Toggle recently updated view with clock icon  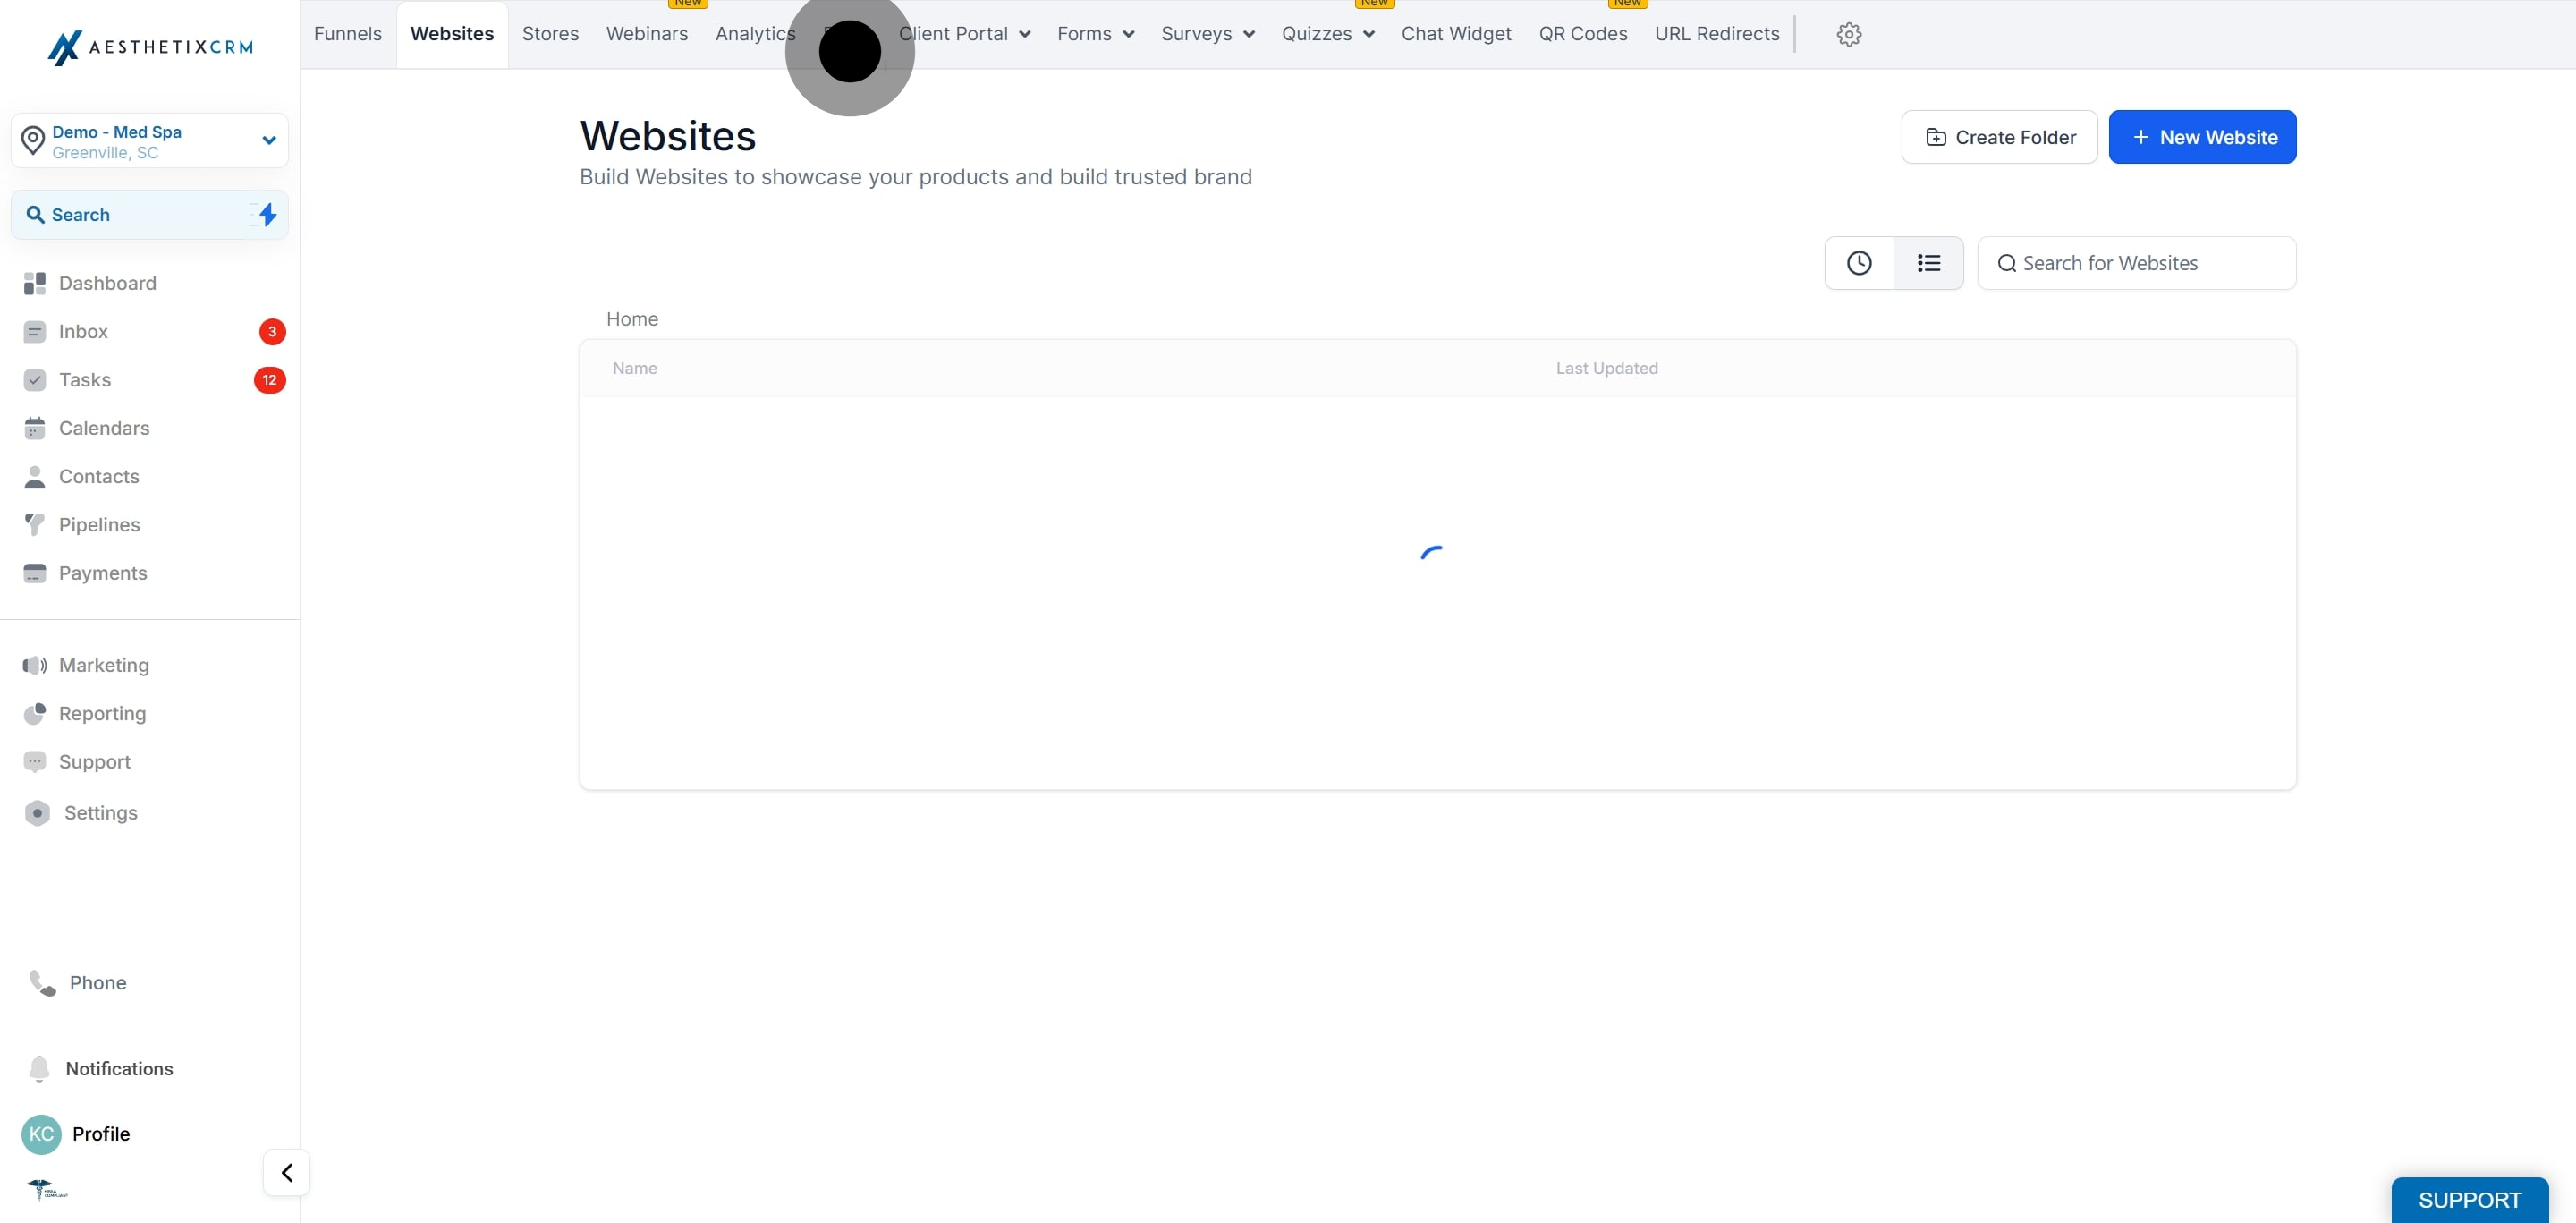(x=1859, y=262)
